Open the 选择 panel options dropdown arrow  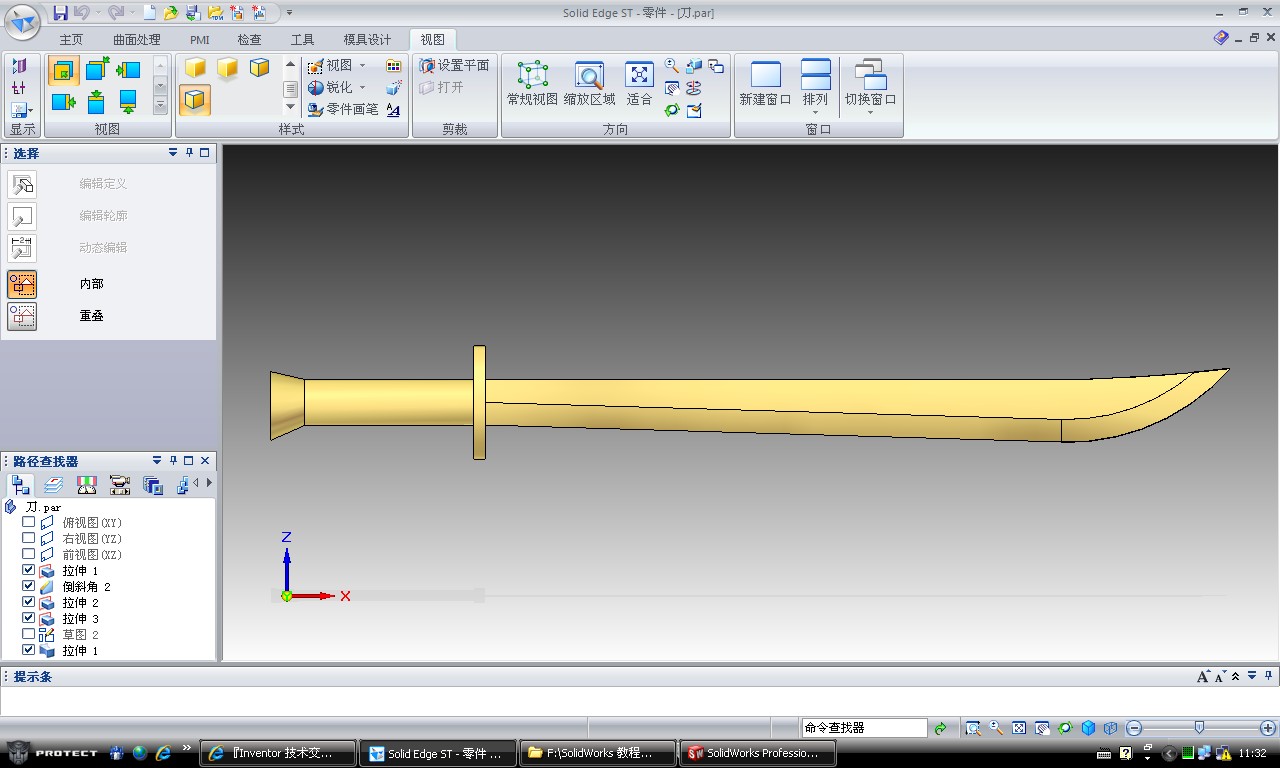point(173,153)
